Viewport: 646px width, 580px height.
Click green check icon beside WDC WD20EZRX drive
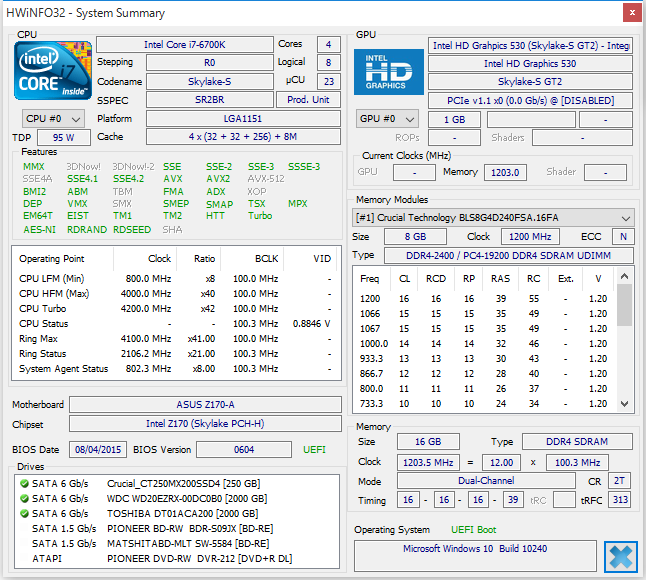point(24,498)
